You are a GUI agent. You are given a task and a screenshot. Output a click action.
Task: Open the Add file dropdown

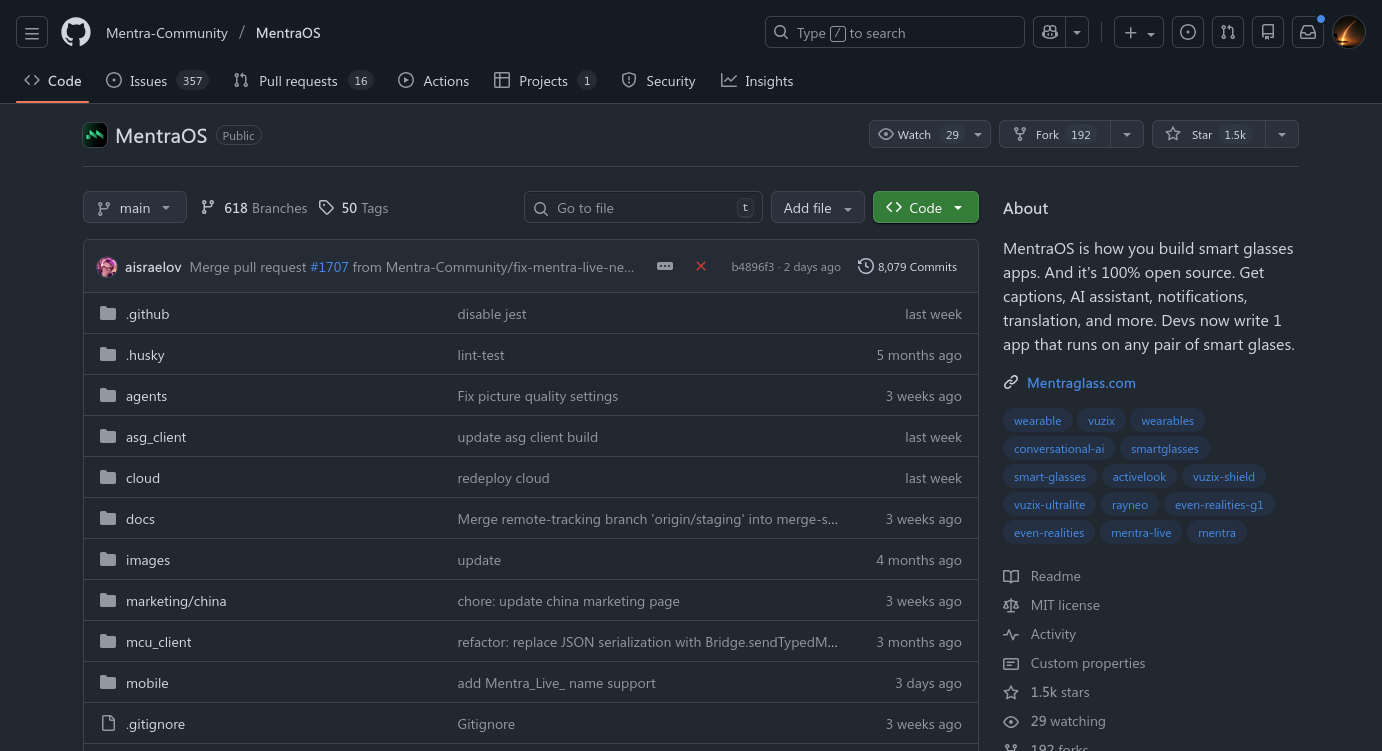click(x=817, y=208)
